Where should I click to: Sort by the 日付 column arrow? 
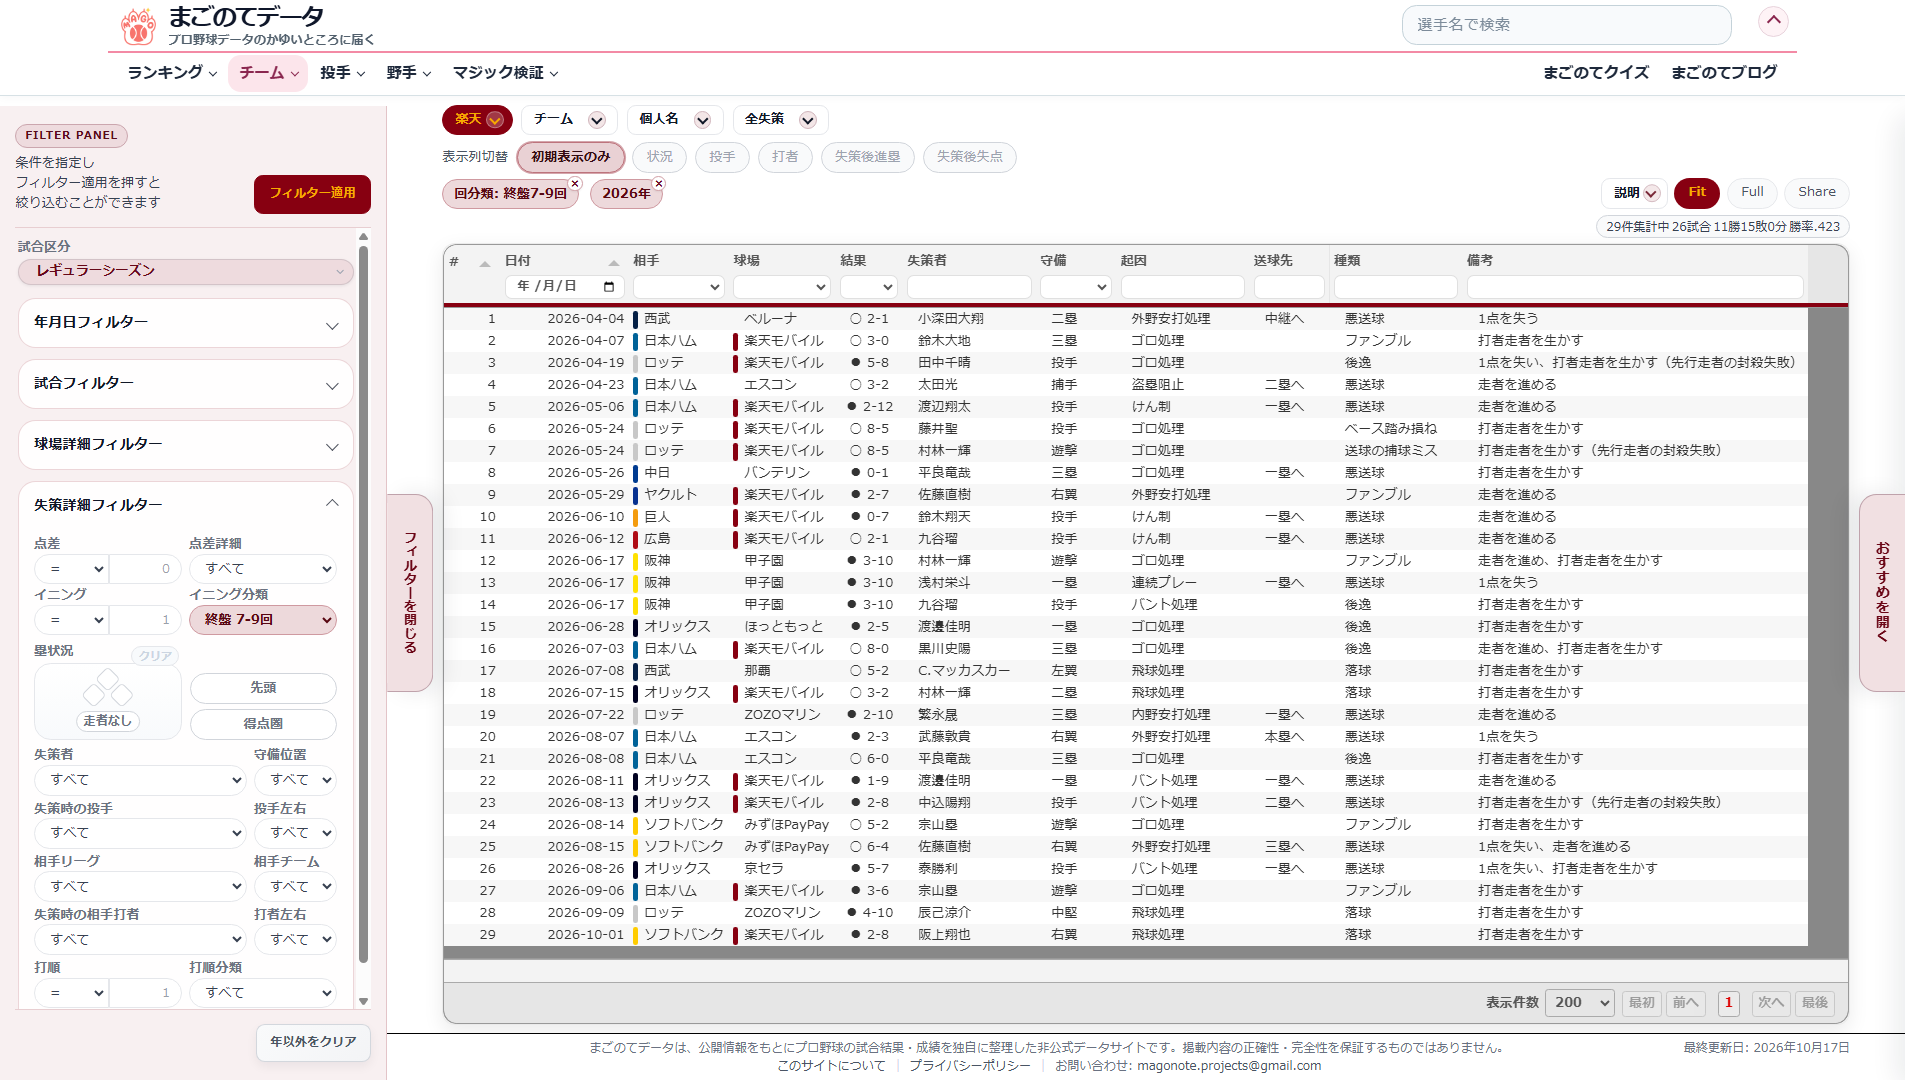click(613, 263)
